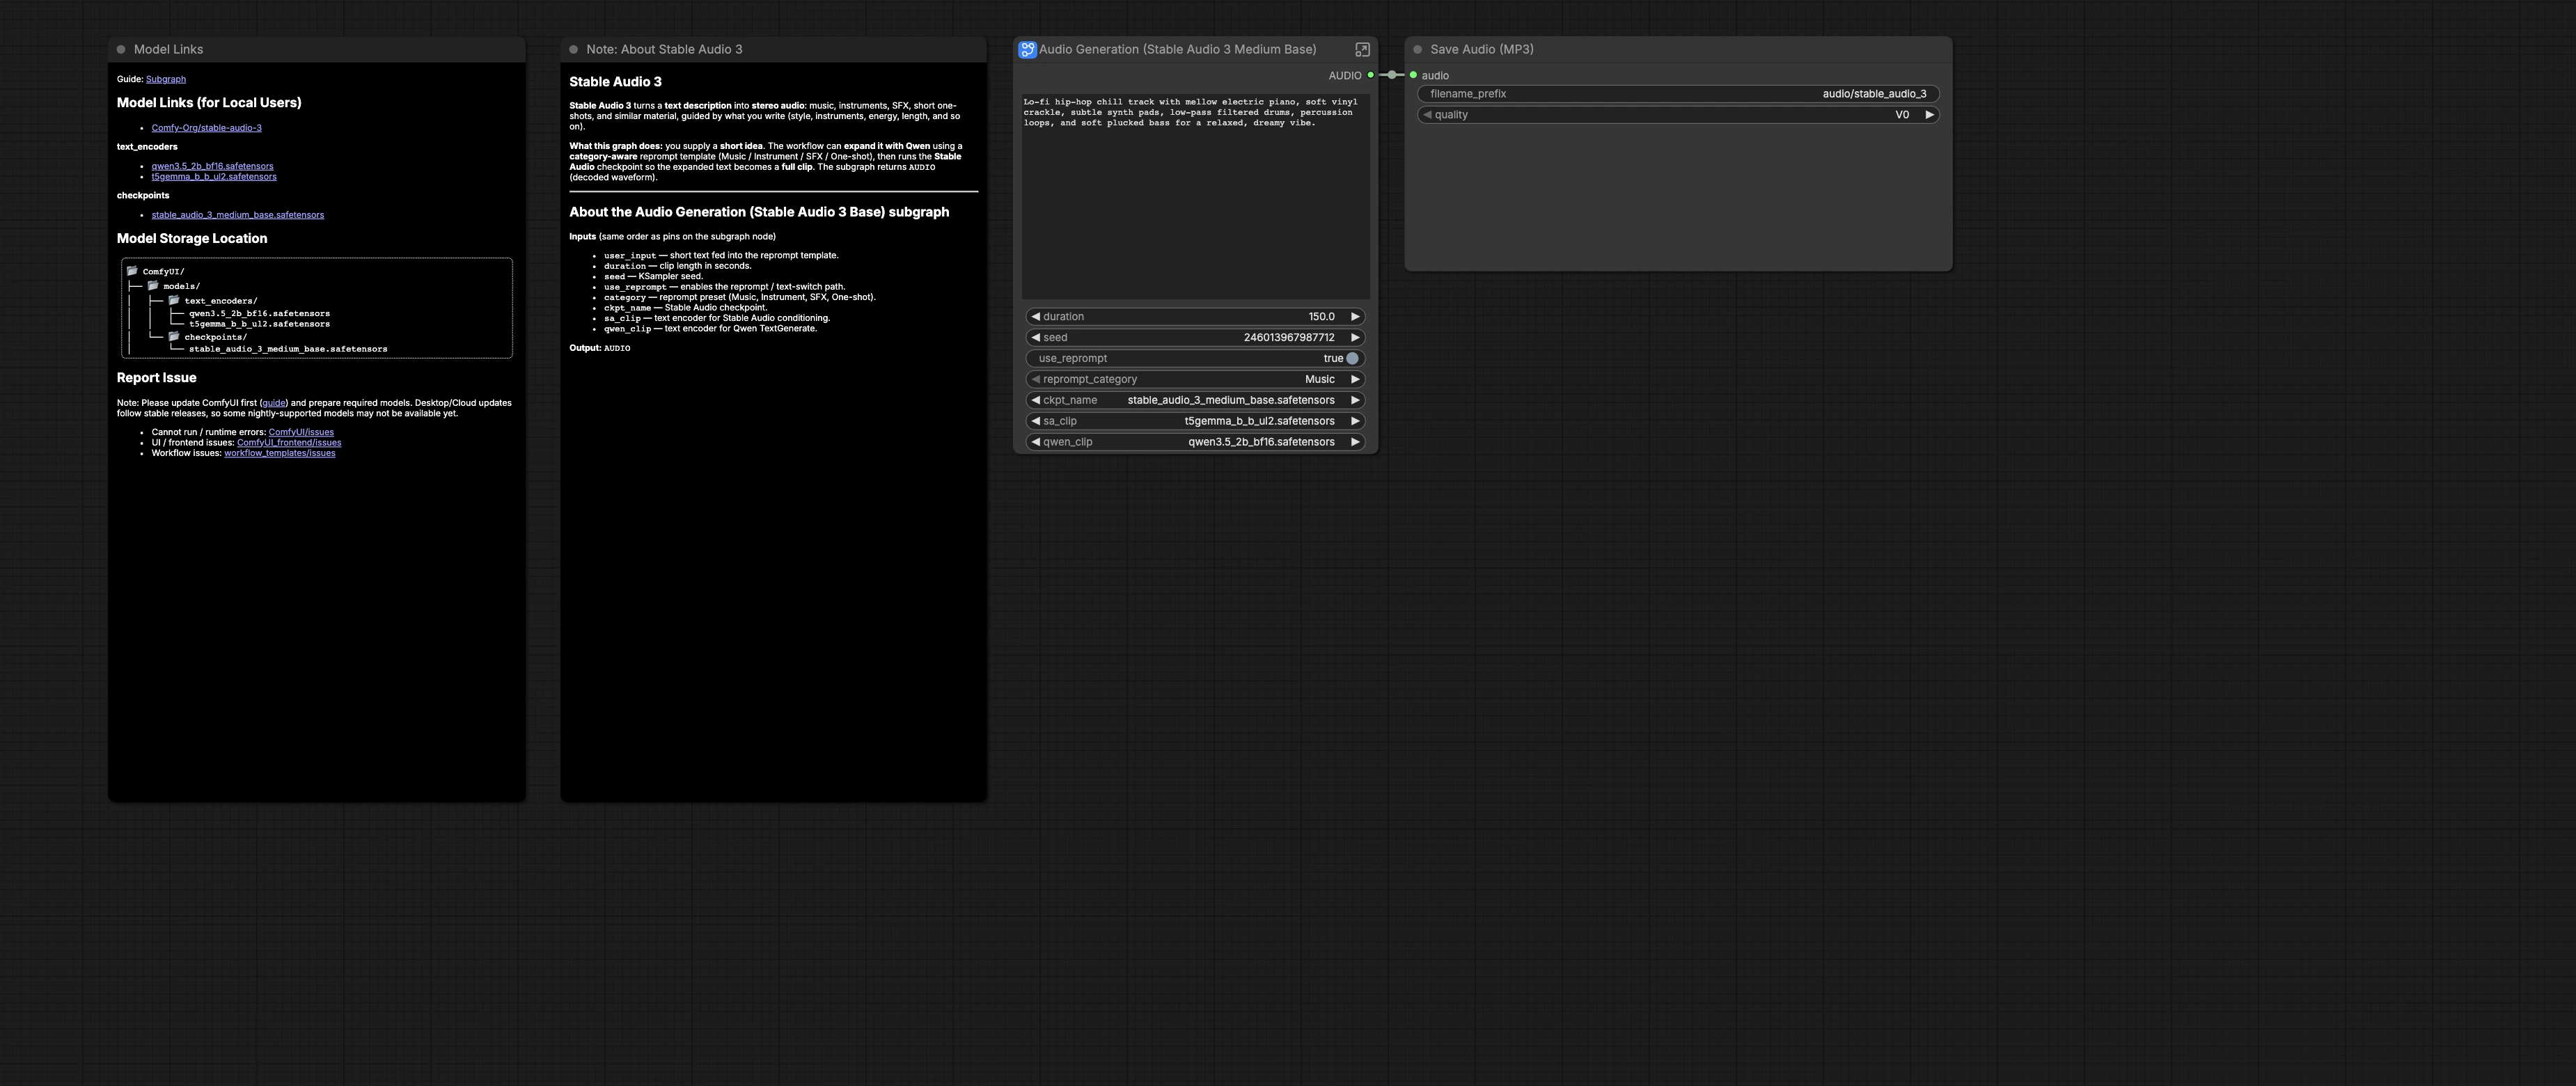Select next quality option in Save Audio
Image resolution: width=2576 pixels, height=1086 pixels.
(1929, 114)
